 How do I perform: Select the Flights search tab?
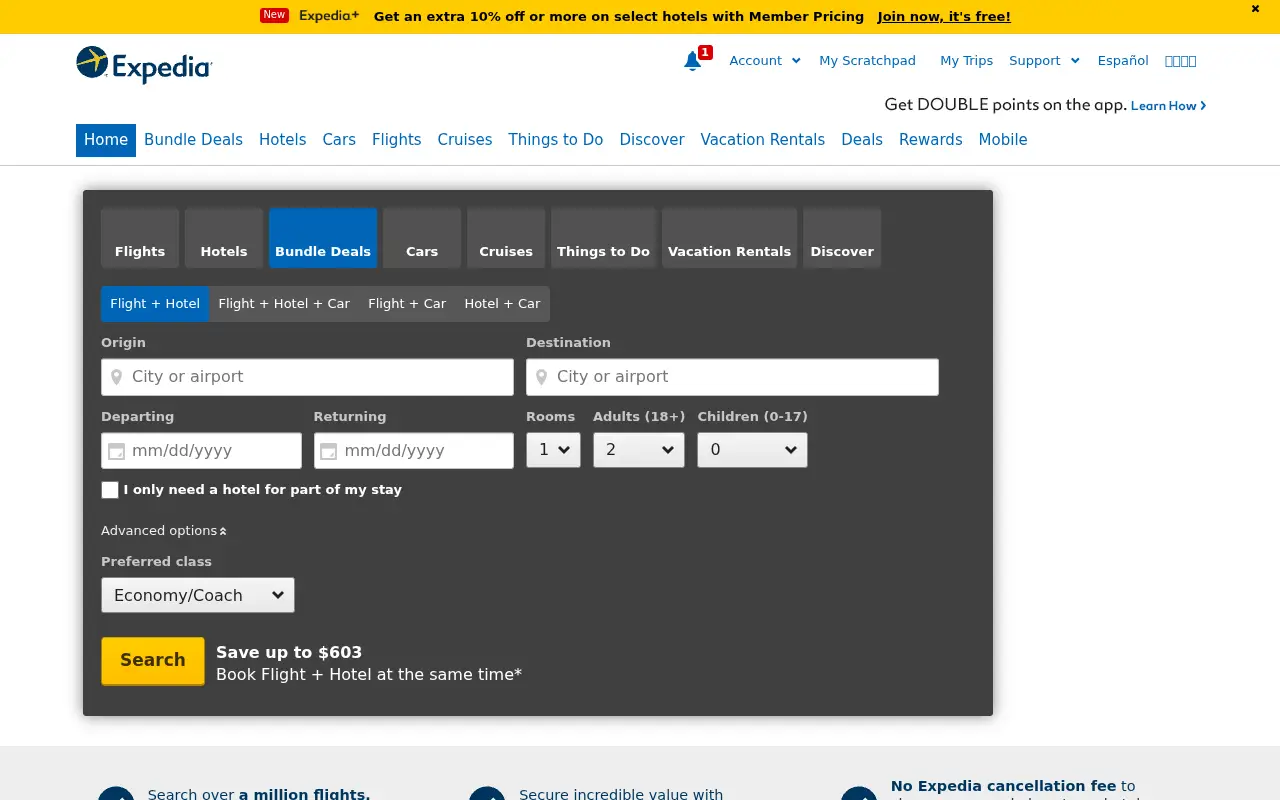point(140,238)
